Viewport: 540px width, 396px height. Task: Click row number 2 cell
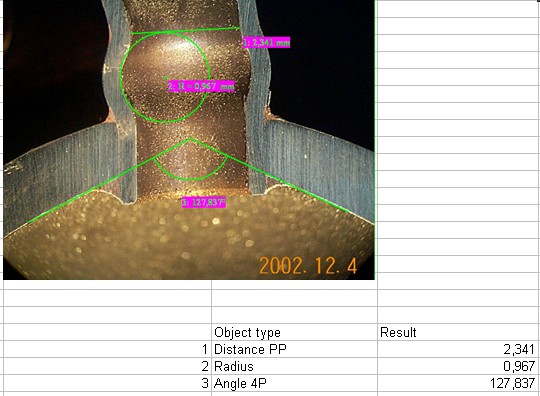[x=107, y=366]
